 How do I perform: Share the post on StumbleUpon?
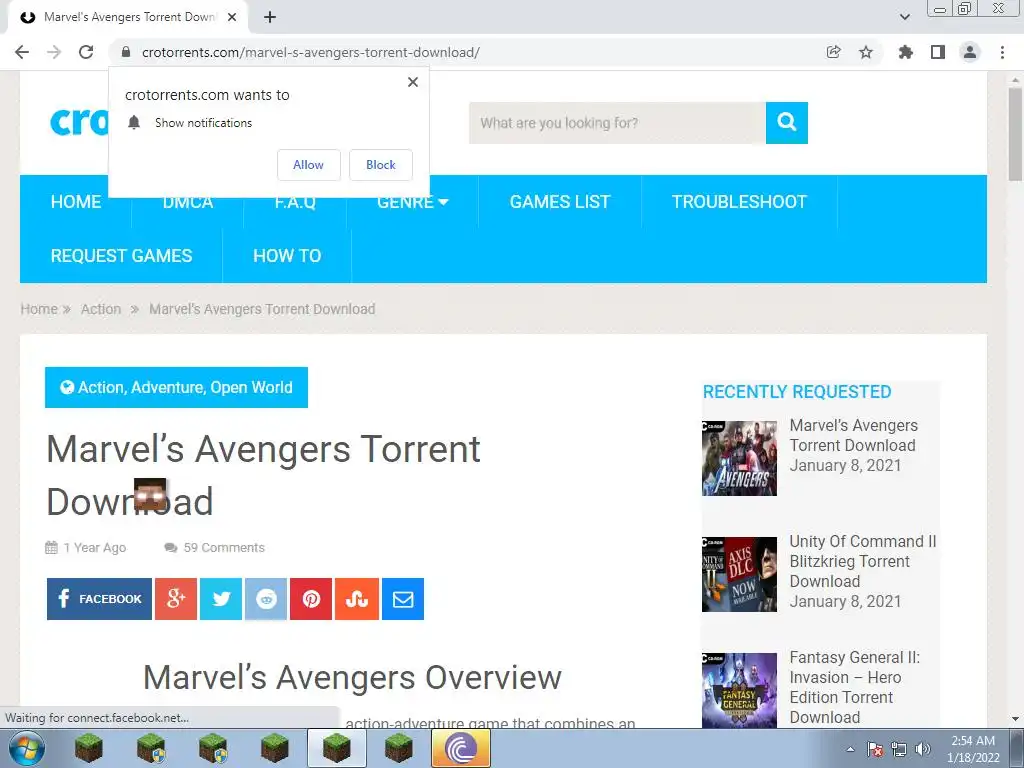point(357,599)
